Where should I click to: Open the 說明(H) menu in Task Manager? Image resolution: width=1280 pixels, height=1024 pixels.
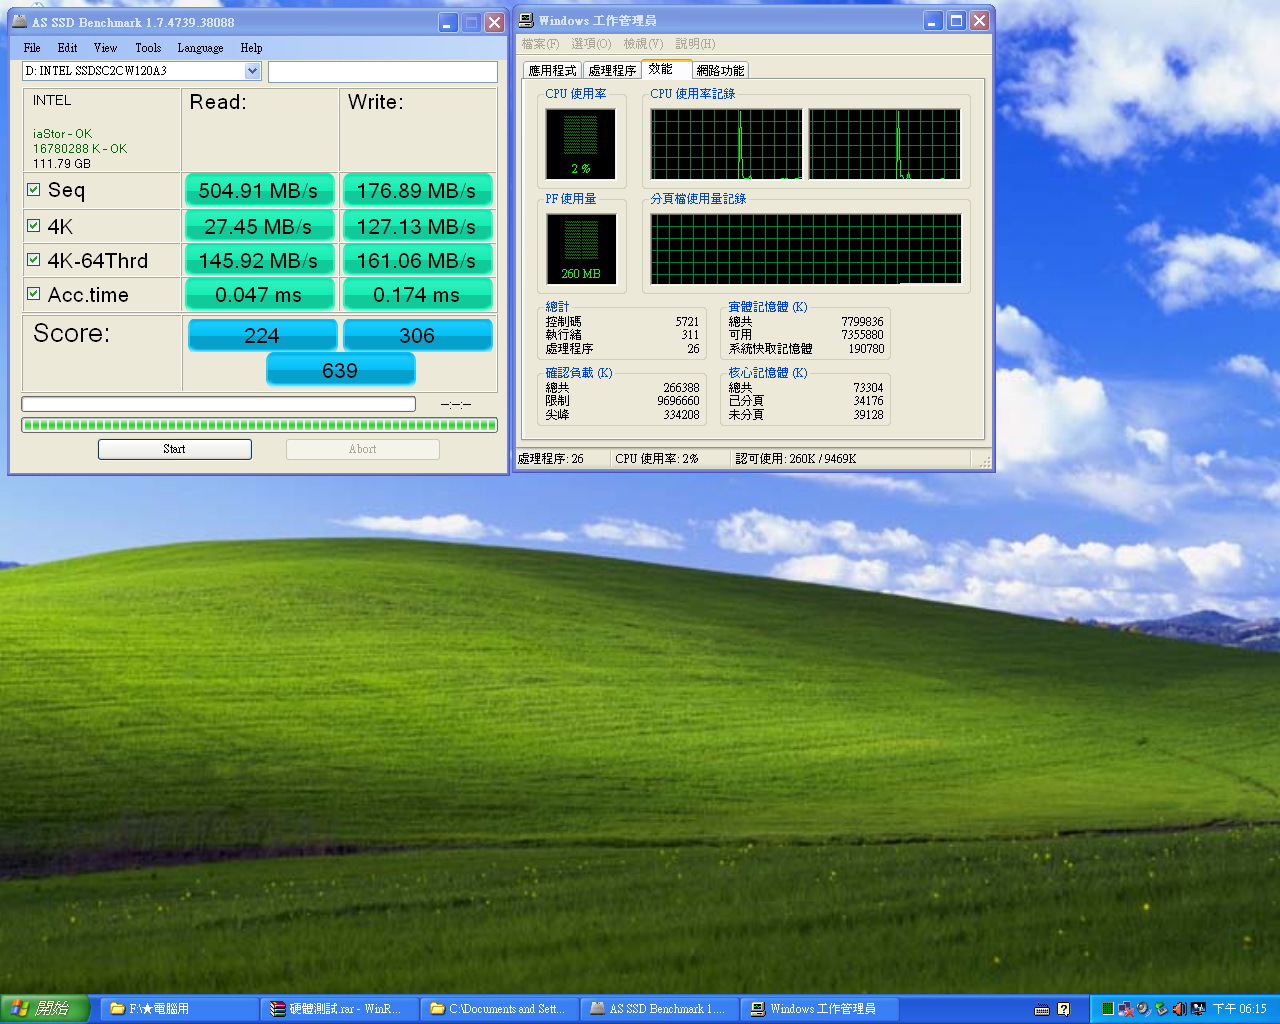695,44
